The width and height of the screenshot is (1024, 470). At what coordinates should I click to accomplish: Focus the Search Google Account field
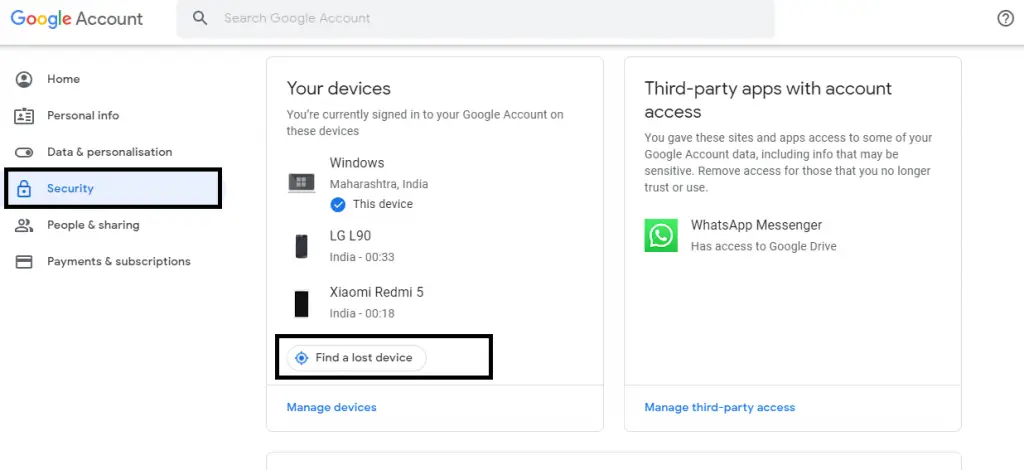475,18
